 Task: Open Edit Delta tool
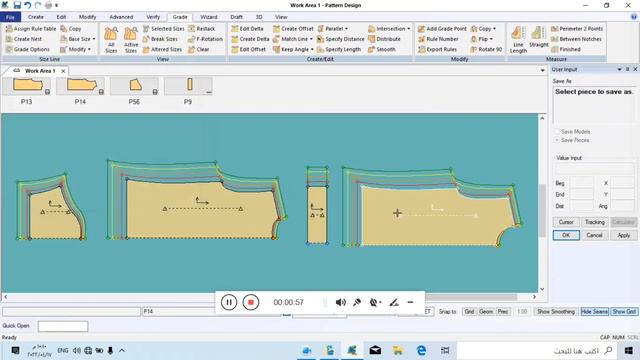pyautogui.click(x=247, y=29)
